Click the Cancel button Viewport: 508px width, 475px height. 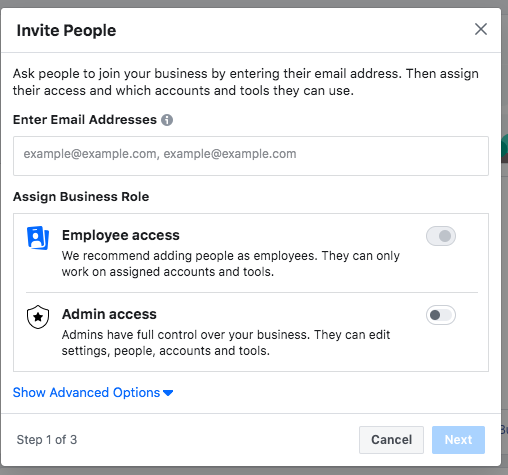click(391, 440)
